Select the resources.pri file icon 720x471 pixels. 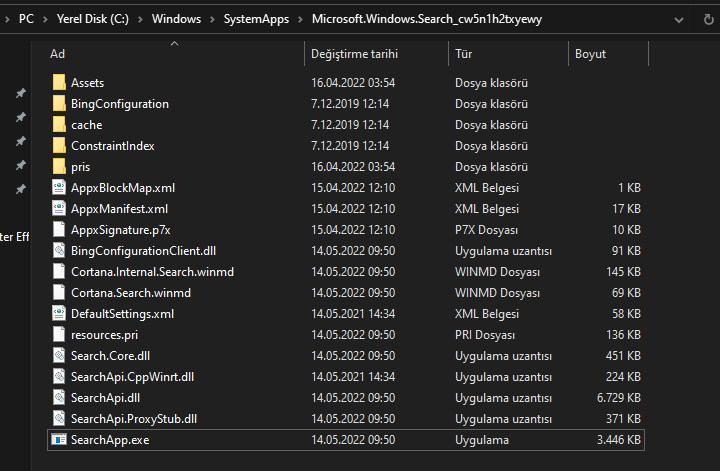click(x=58, y=335)
